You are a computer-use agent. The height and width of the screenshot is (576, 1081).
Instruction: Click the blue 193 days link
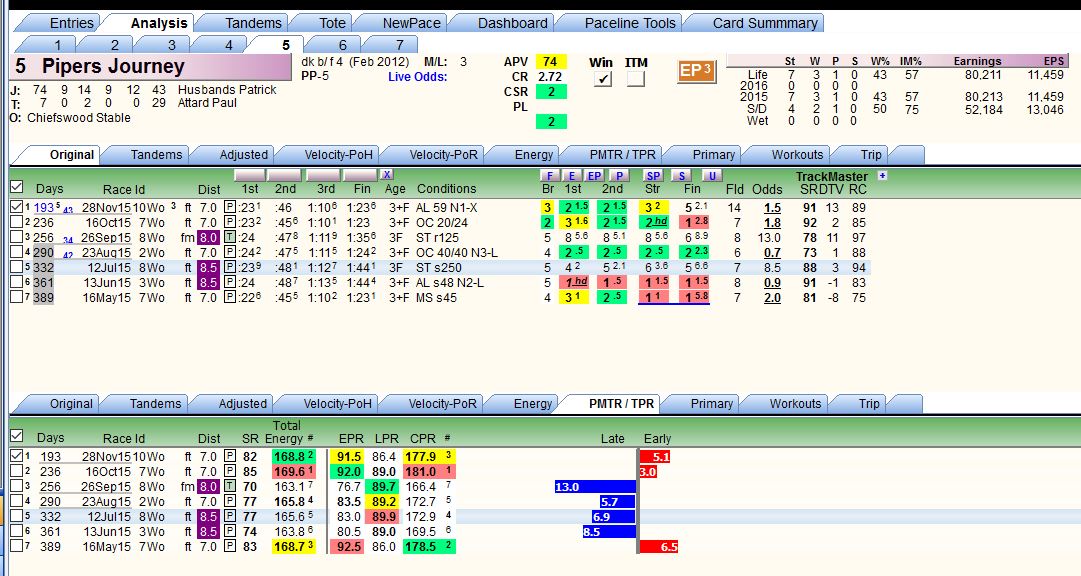[x=43, y=208]
